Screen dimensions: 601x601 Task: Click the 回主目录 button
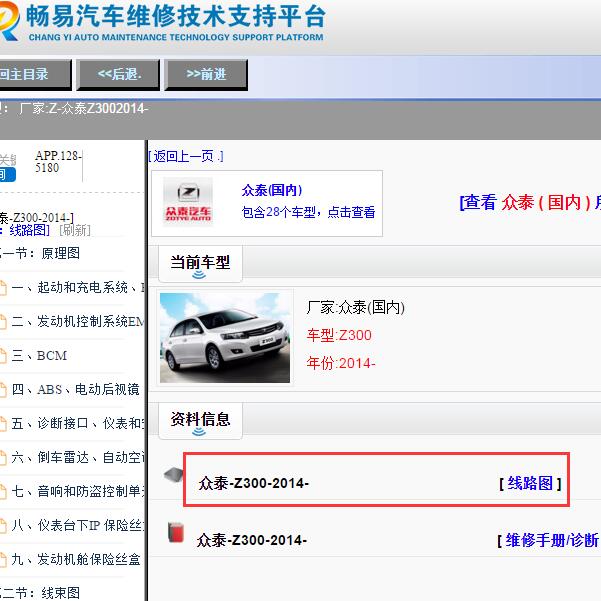(x=34, y=74)
